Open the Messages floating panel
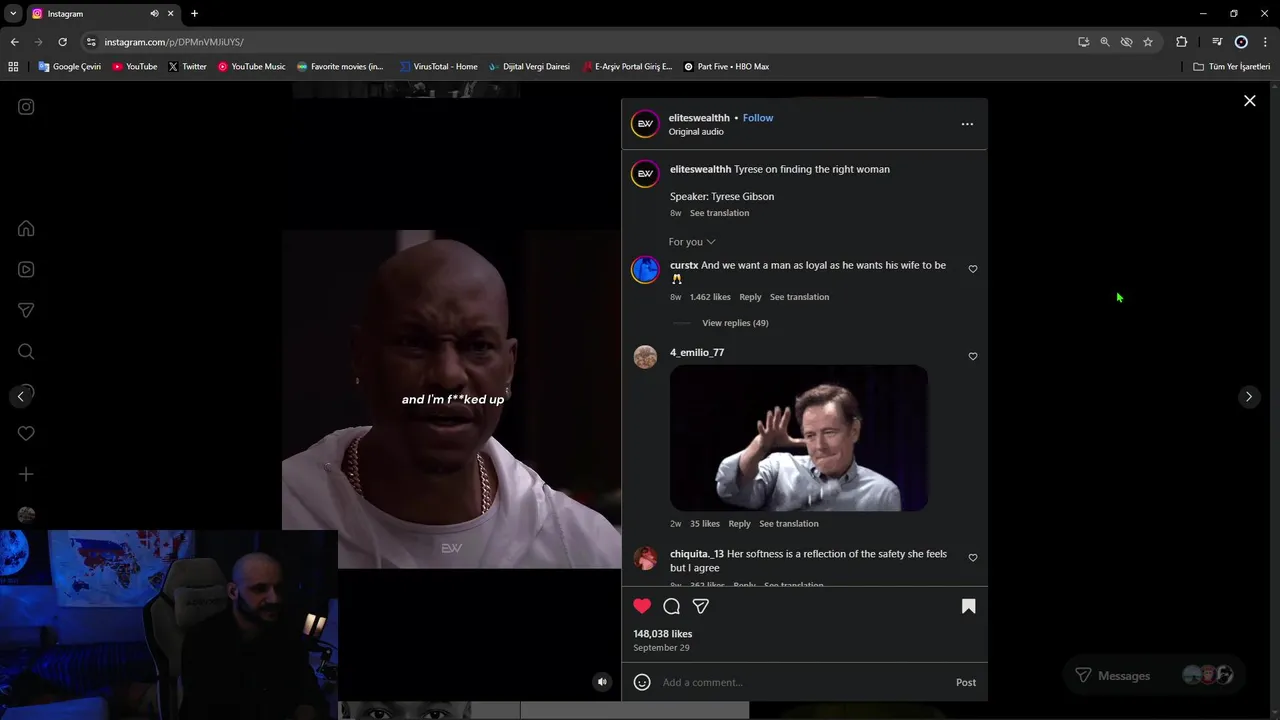 [x=1153, y=676]
